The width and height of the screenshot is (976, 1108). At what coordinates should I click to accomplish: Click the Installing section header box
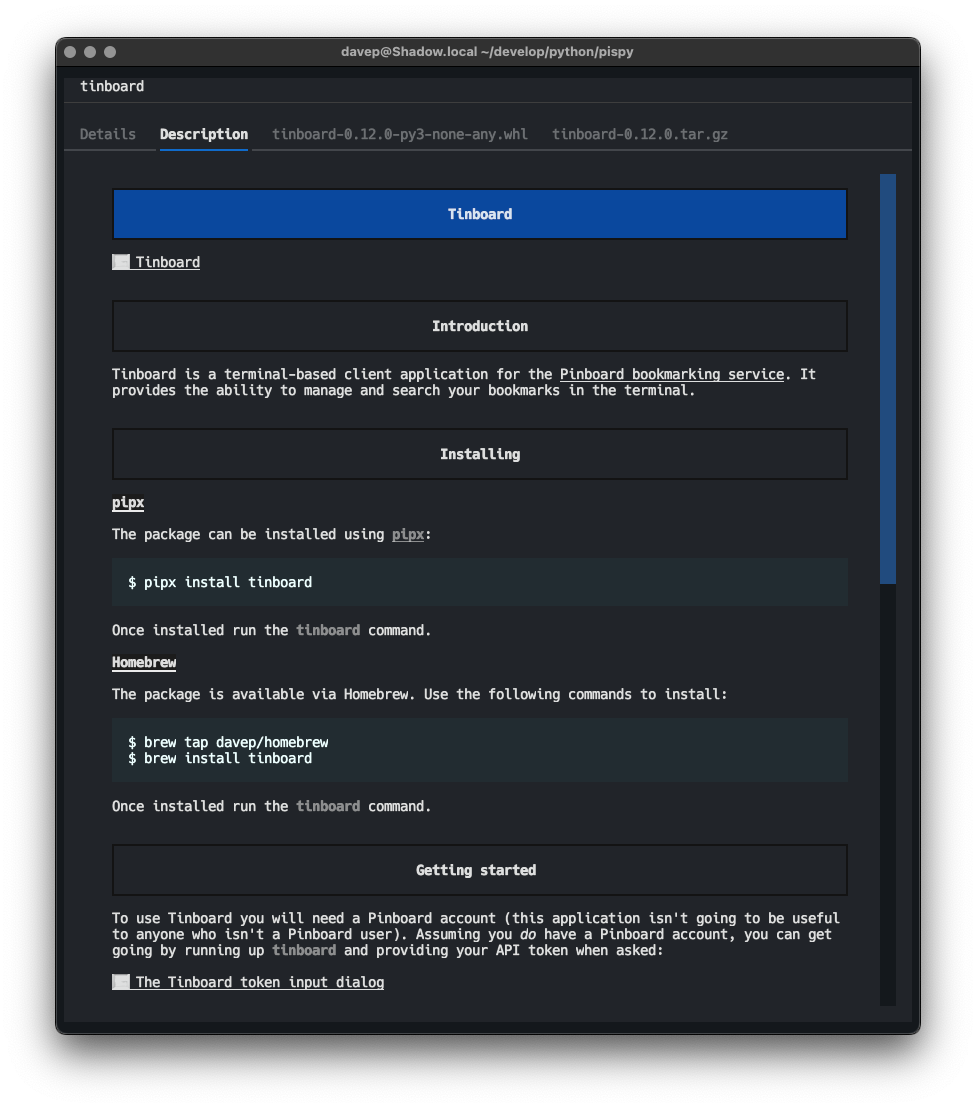(479, 453)
